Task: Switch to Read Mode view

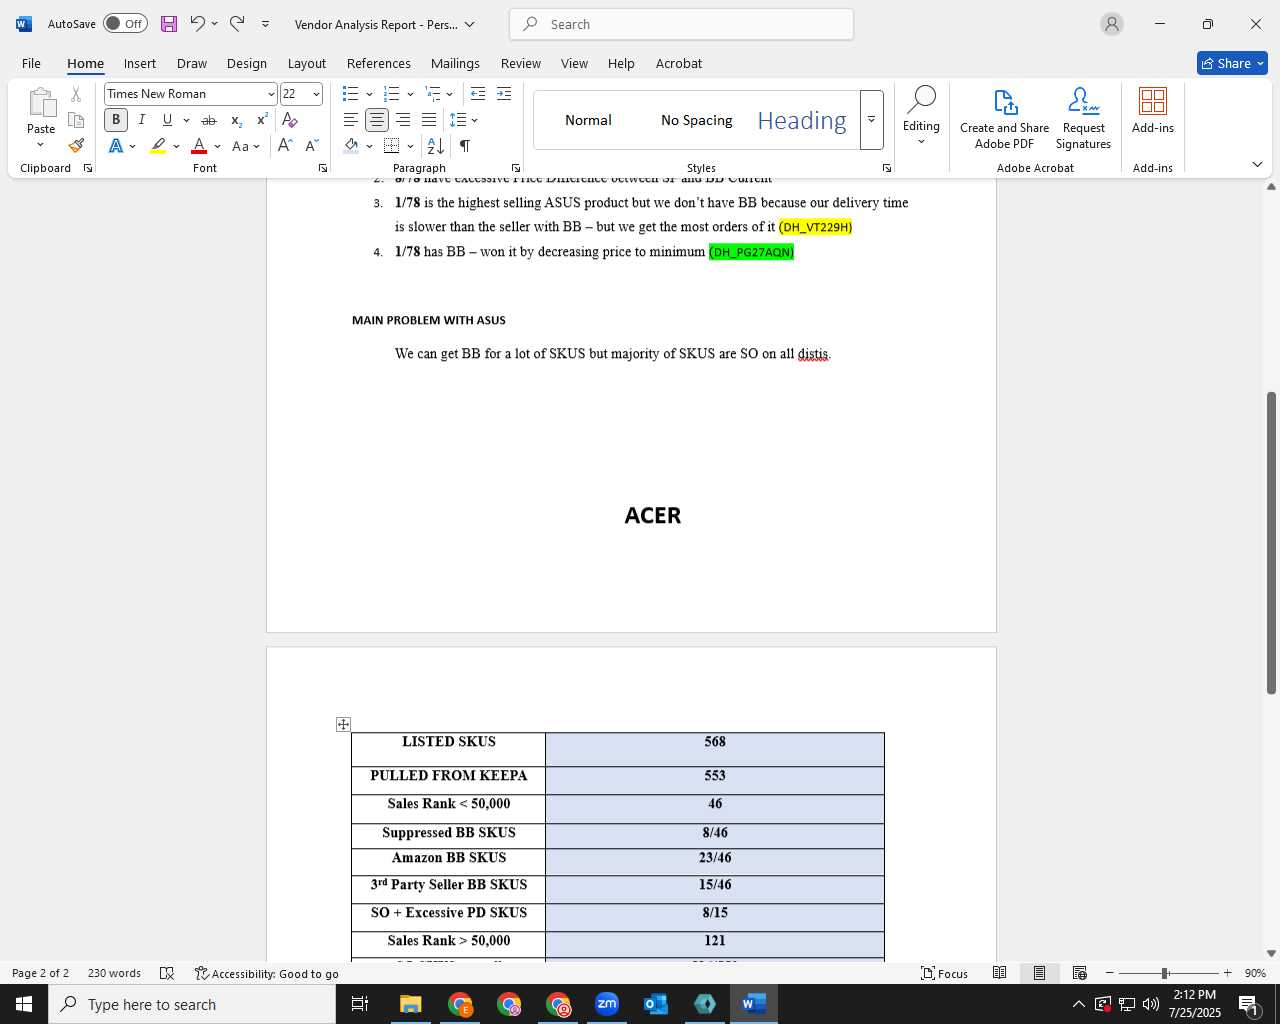Action: [999, 973]
